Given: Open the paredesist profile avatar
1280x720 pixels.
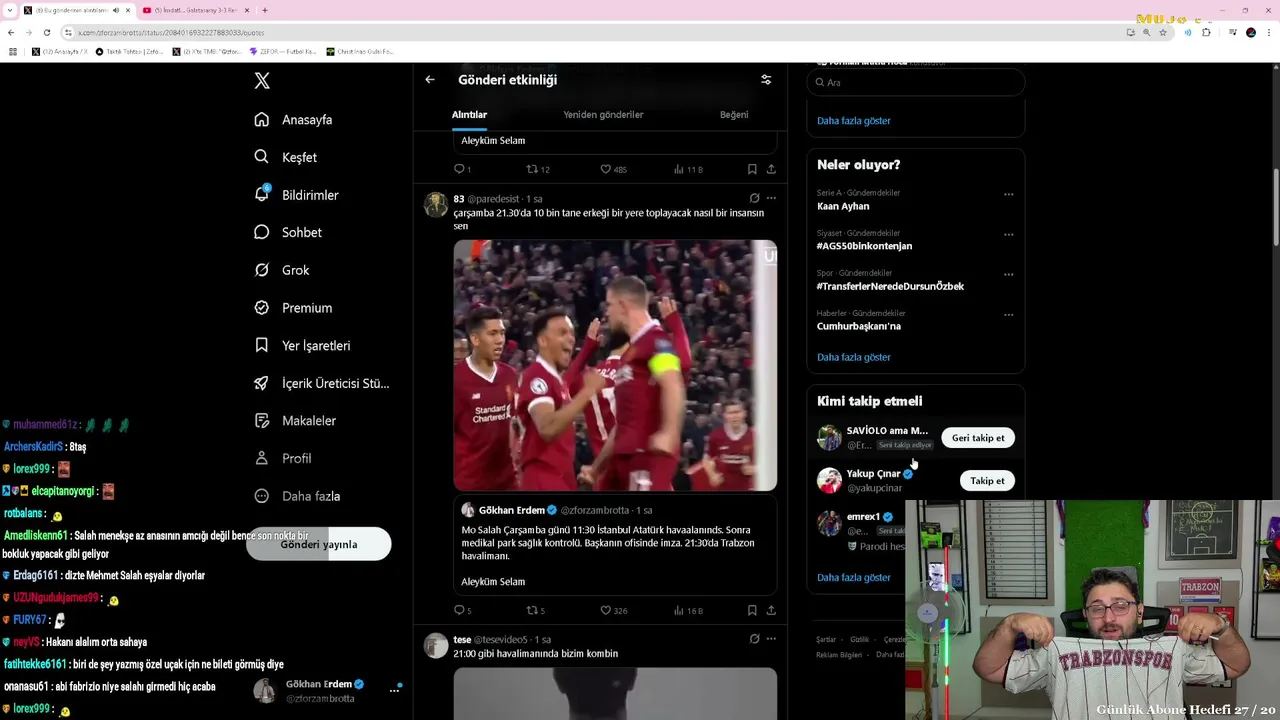Looking at the screenshot, I should point(436,205).
